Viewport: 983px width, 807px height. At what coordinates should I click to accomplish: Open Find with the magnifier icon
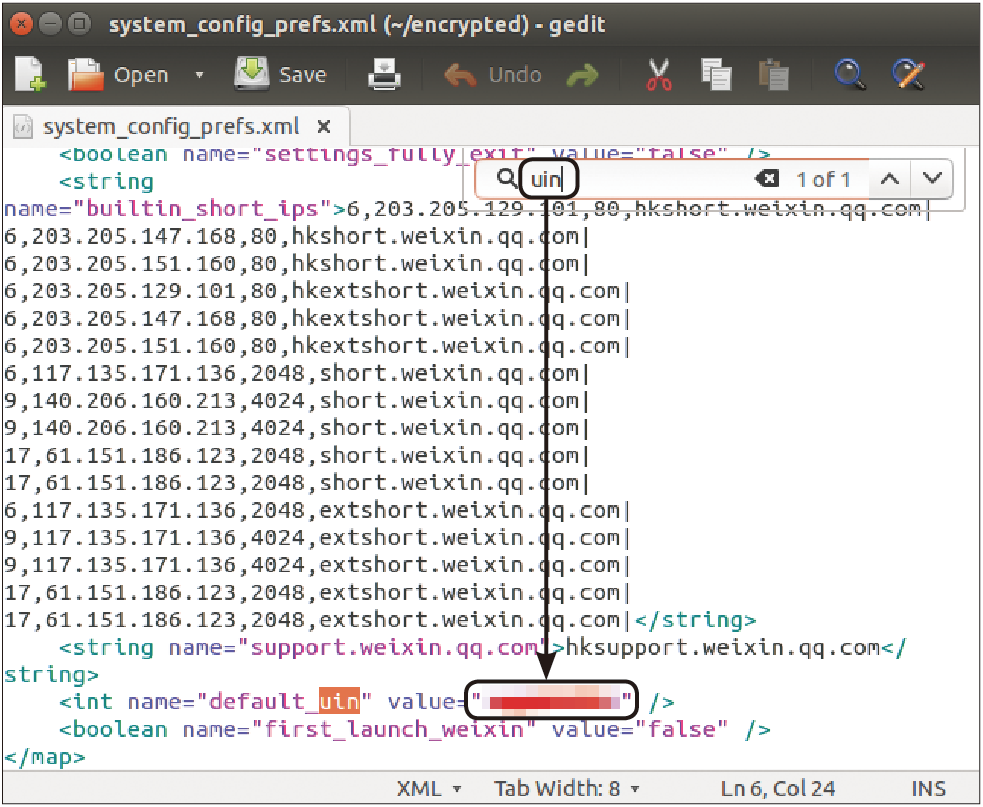[850, 75]
